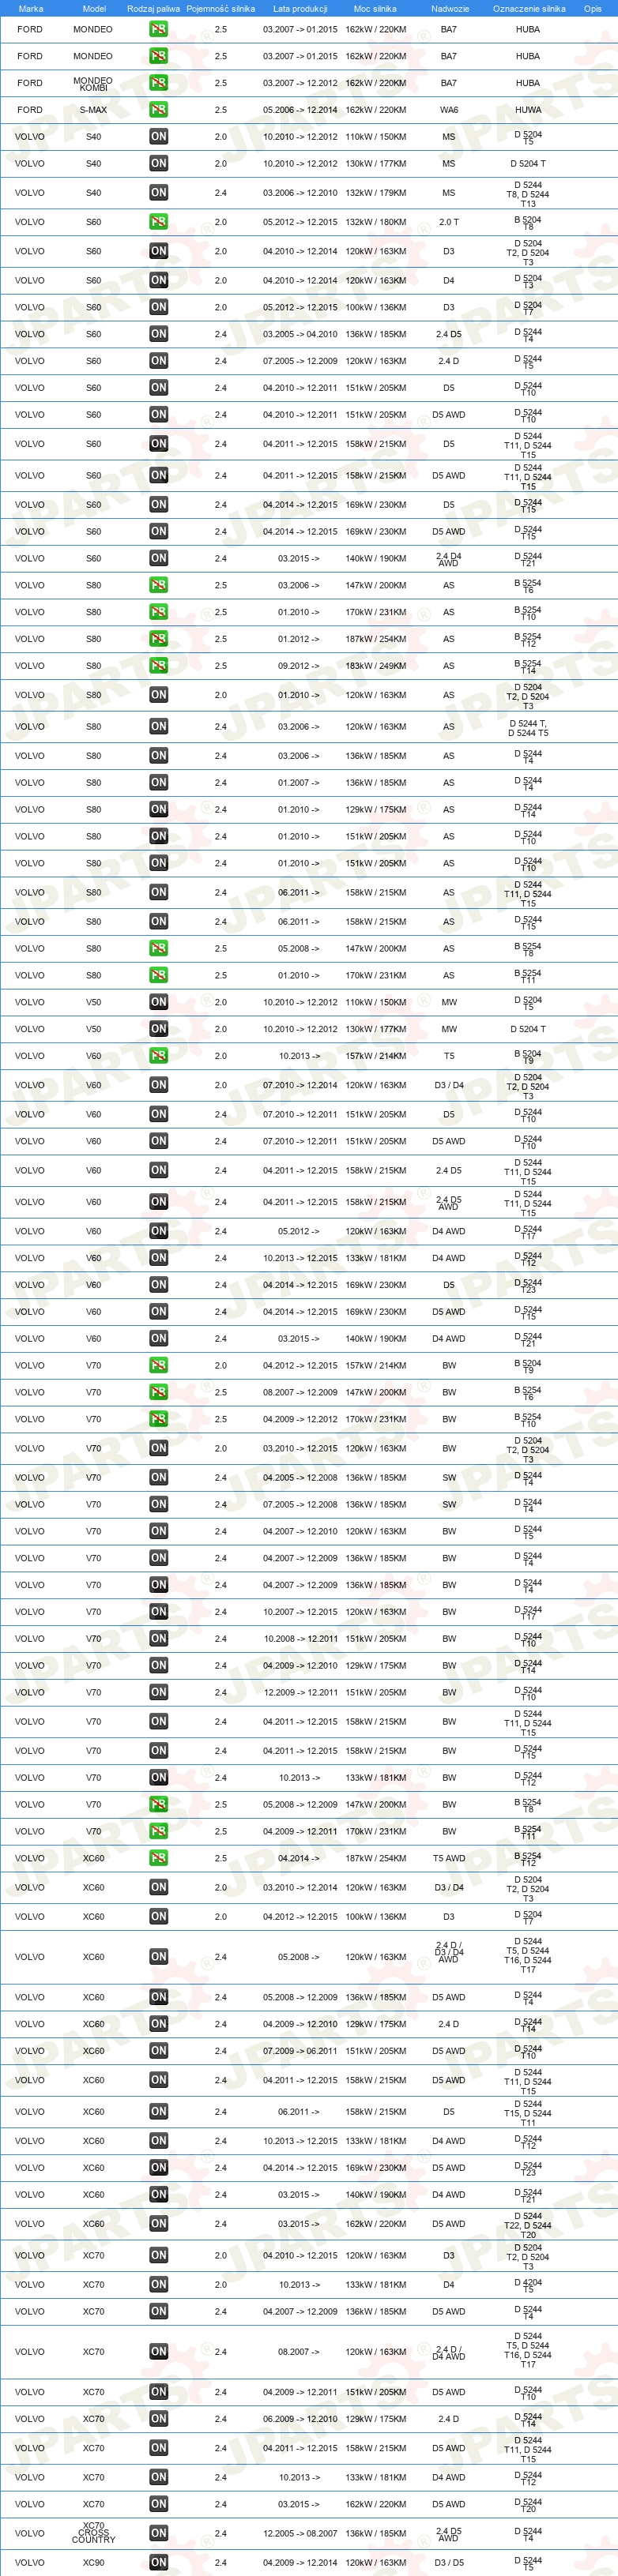Click the S-MAX model cell
618x2576 pixels.
pos(93,110)
